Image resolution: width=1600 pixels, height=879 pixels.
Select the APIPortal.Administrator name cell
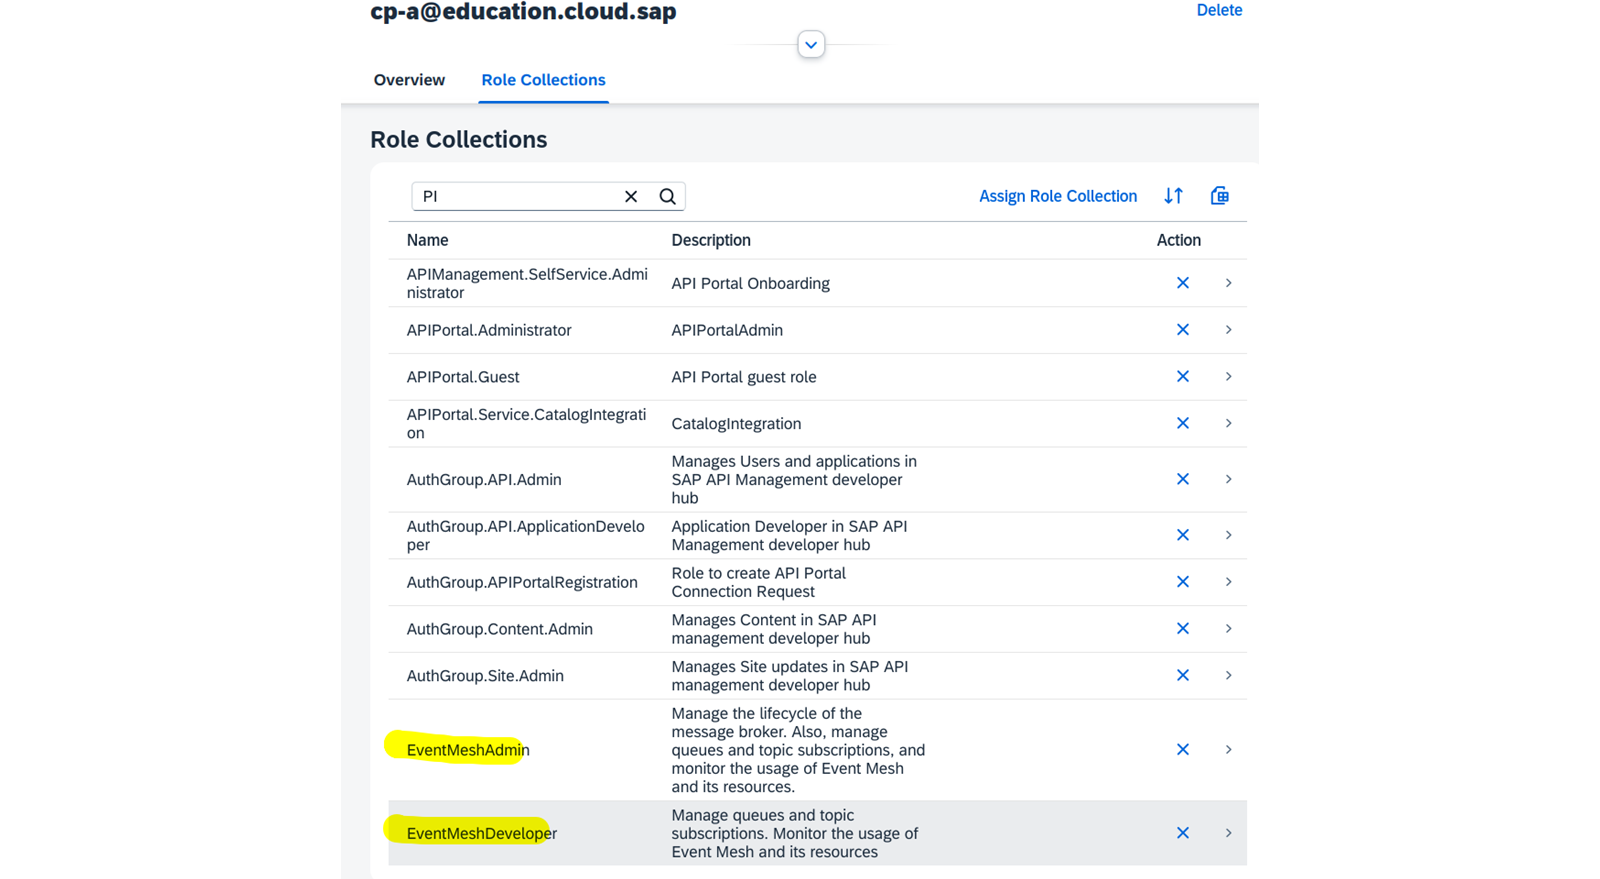489,330
